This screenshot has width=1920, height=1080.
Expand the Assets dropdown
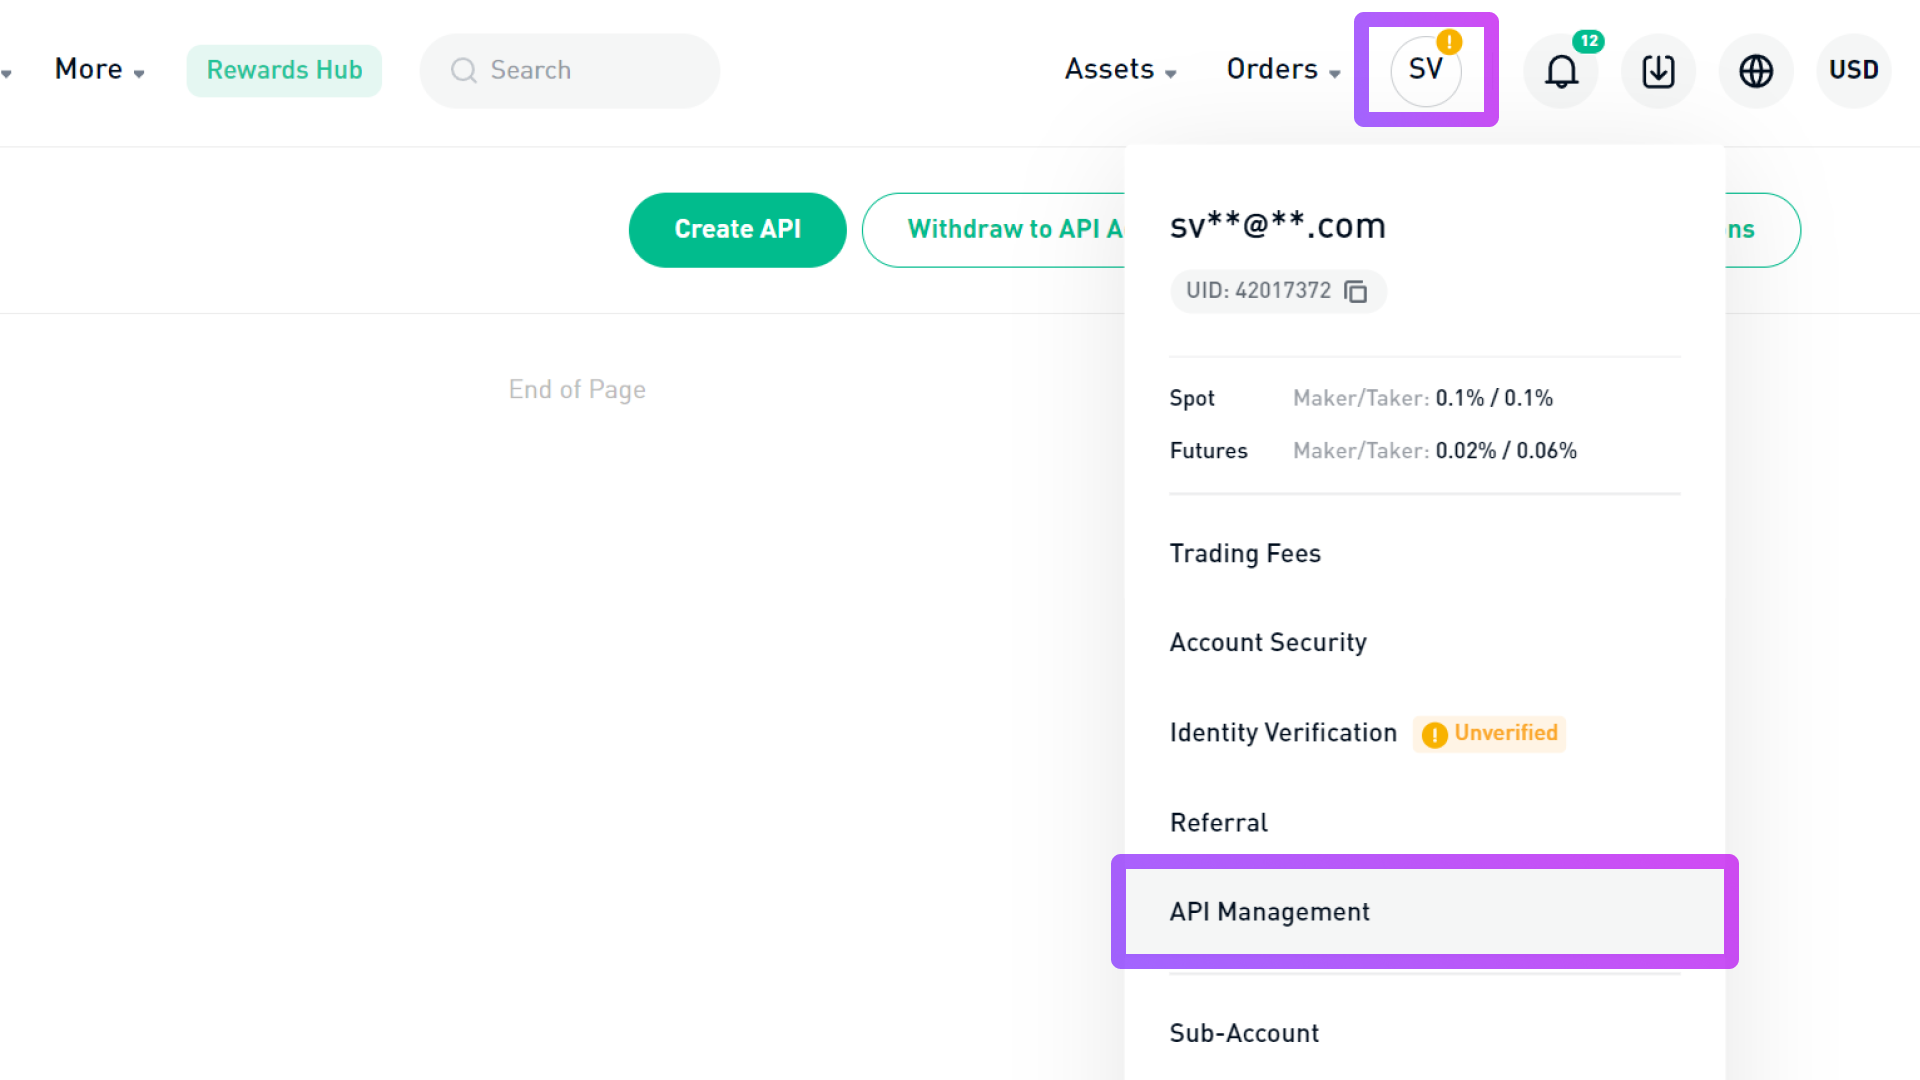(x=1120, y=70)
